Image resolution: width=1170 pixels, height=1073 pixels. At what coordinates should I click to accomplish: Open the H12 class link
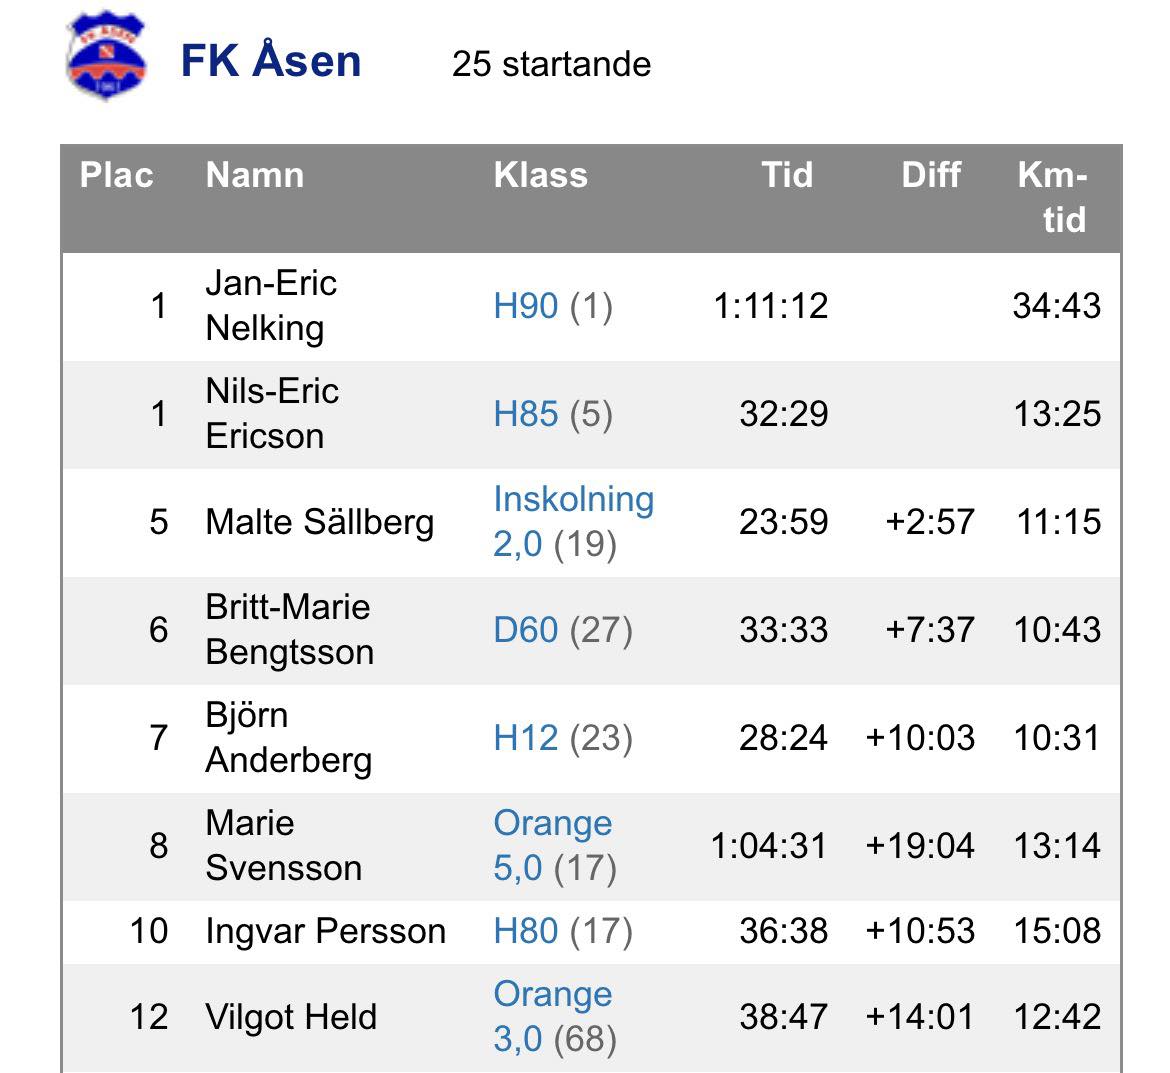525,738
